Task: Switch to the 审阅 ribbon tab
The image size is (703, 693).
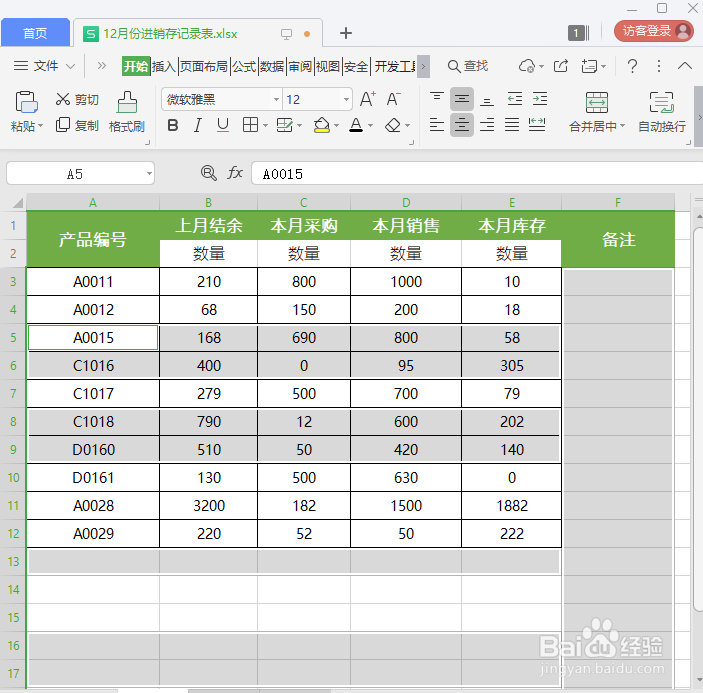Action: (300, 66)
